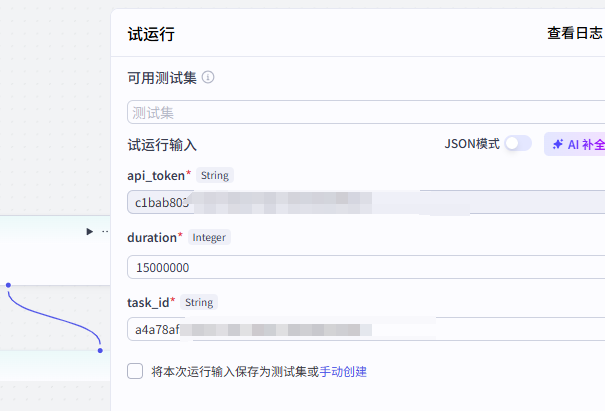Enable the JSON模式 toggle switch

coord(517,144)
